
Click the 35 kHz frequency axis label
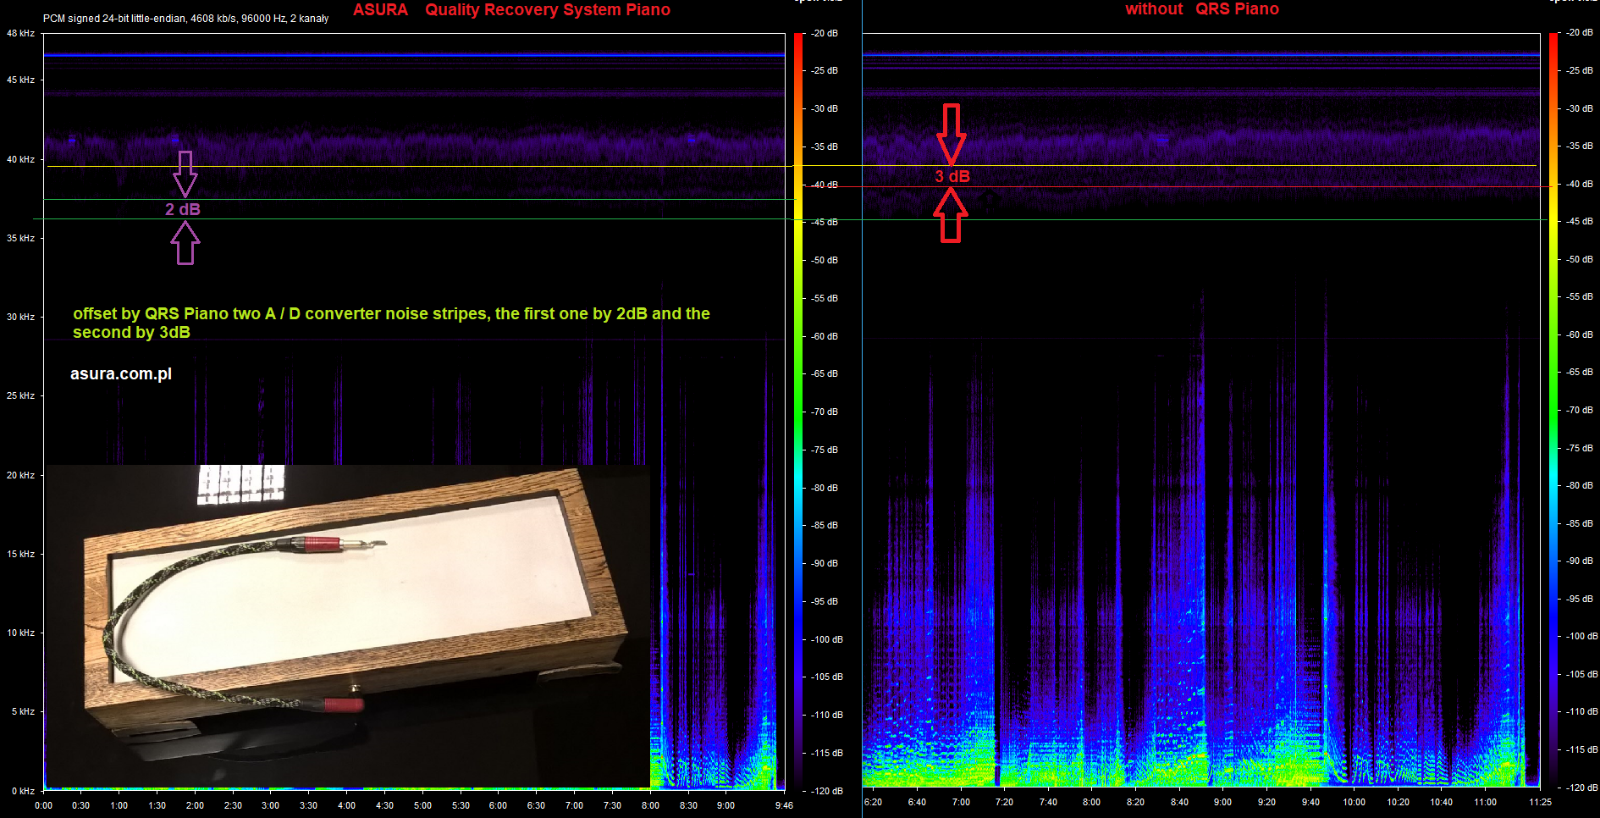pos(20,238)
